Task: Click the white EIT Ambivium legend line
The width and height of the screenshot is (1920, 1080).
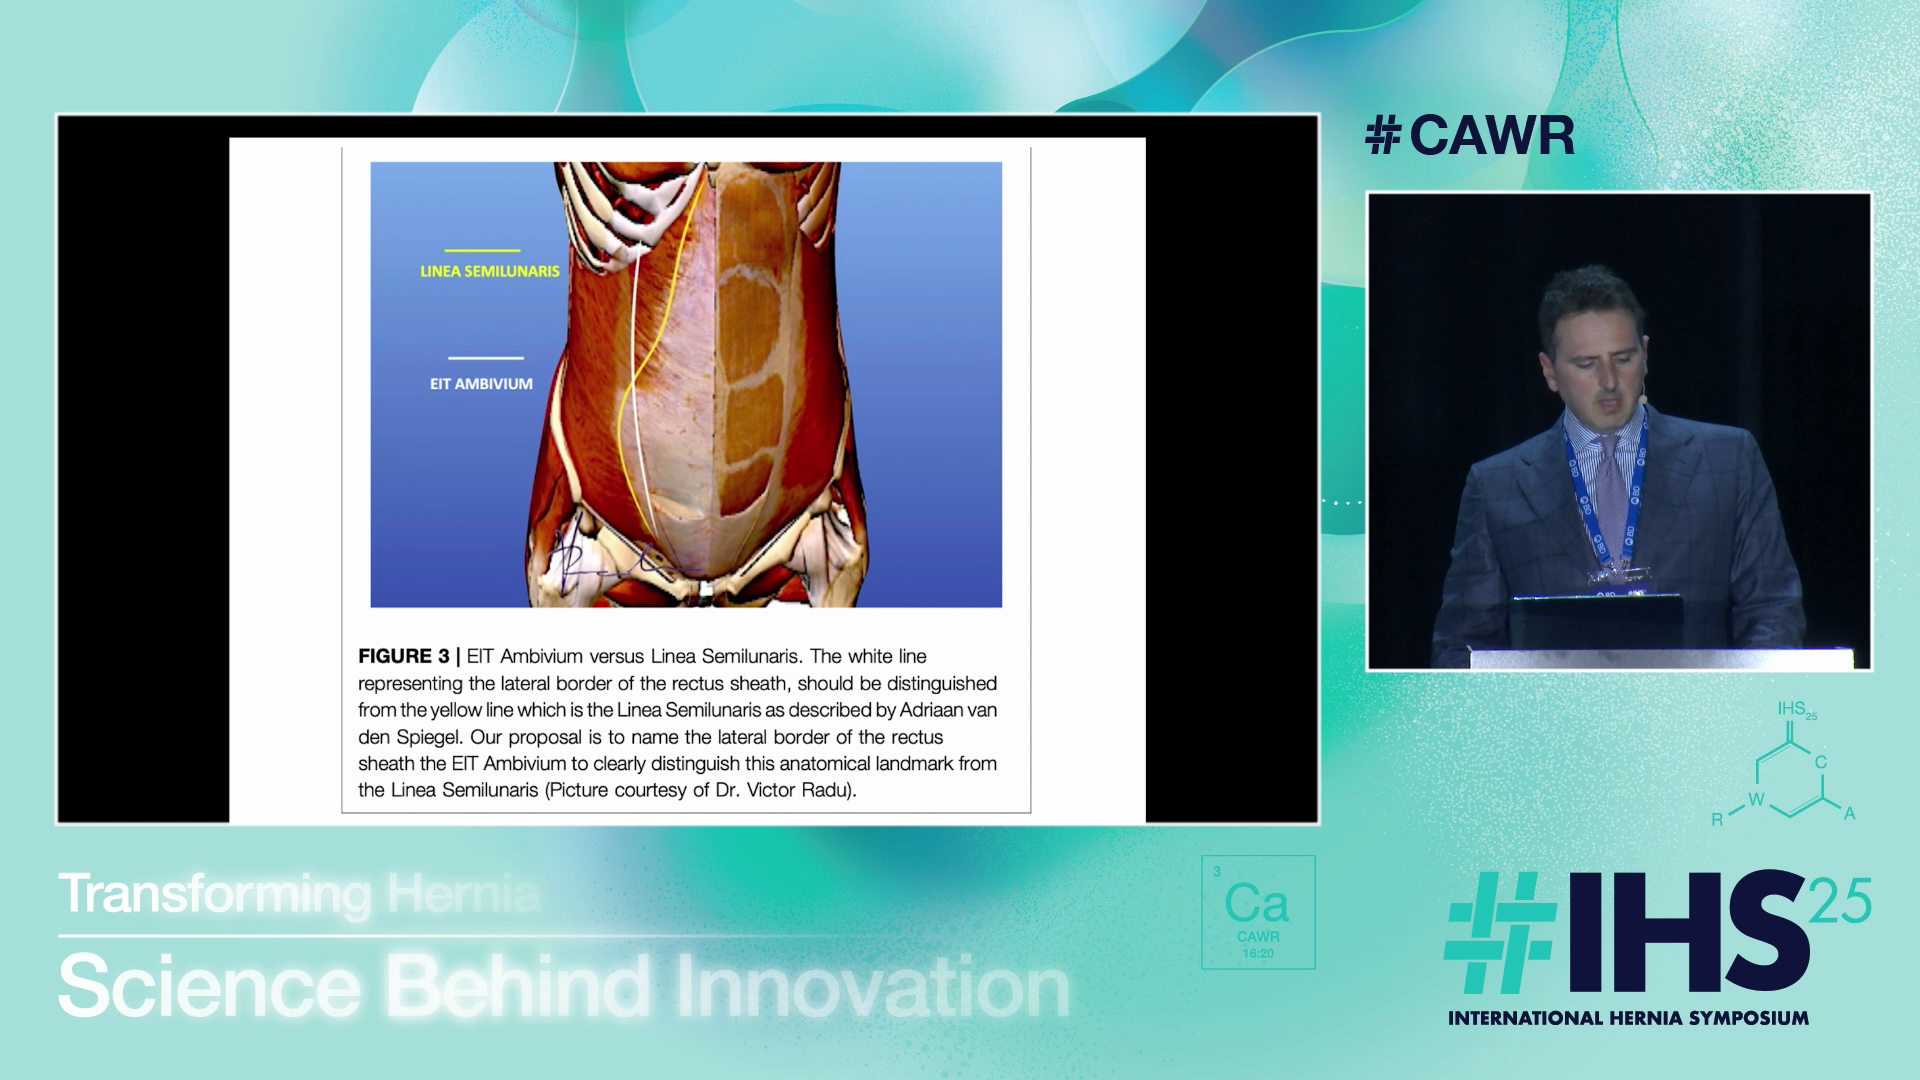Action: [x=485, y=357]
